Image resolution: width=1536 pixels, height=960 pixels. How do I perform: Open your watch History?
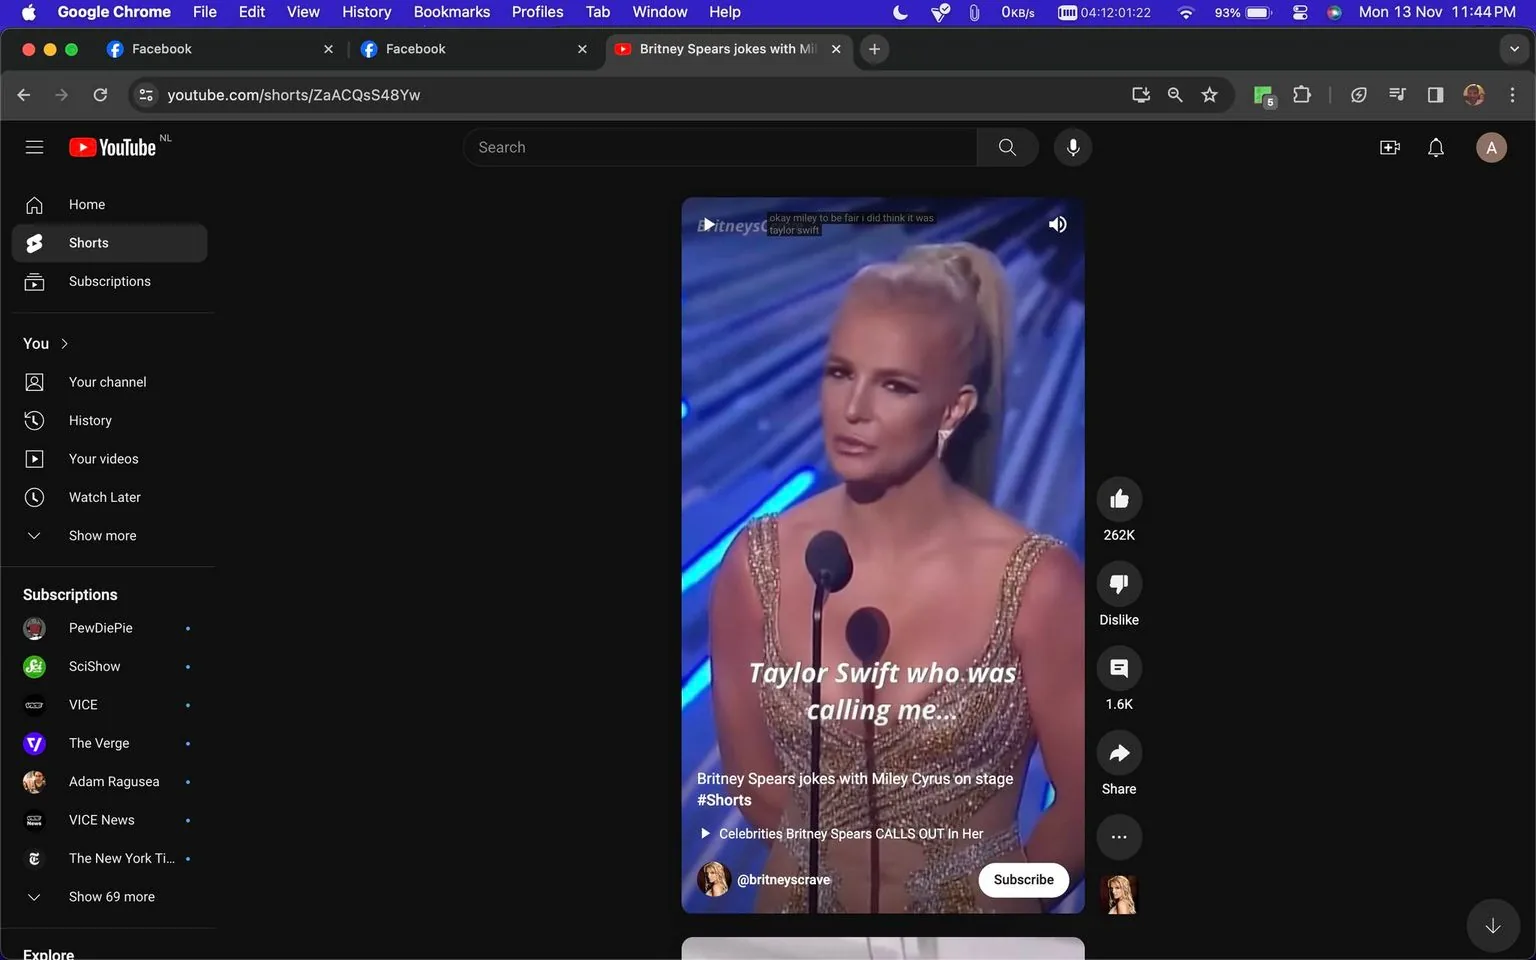pos(90,420)
